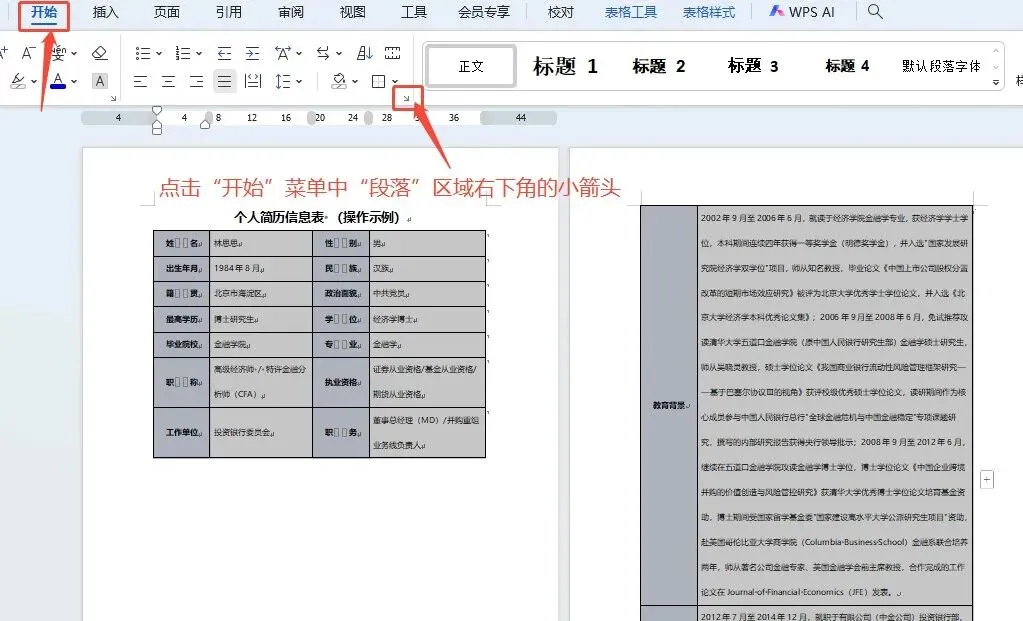
Task: Toggle character shading on the gray A
Action: [x=100, y=81]
